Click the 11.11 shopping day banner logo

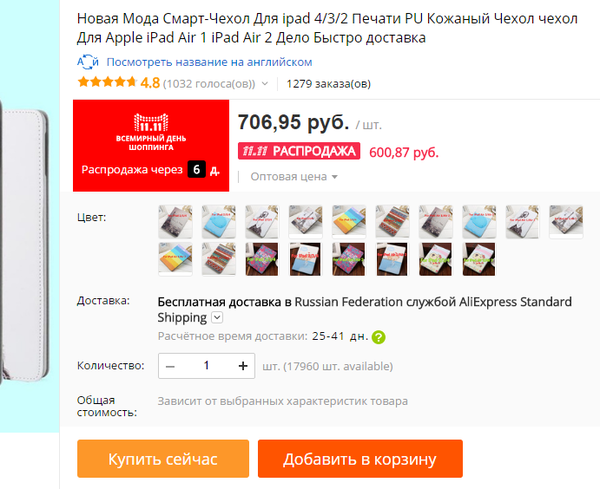(x=151, y=132)
